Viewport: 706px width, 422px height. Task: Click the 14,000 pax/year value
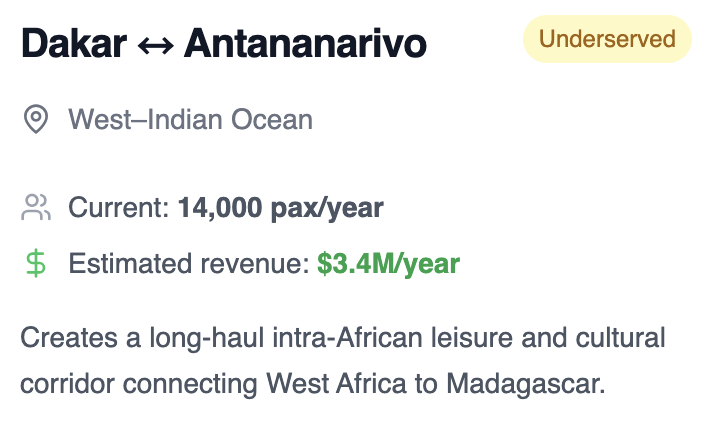point(281,208)
